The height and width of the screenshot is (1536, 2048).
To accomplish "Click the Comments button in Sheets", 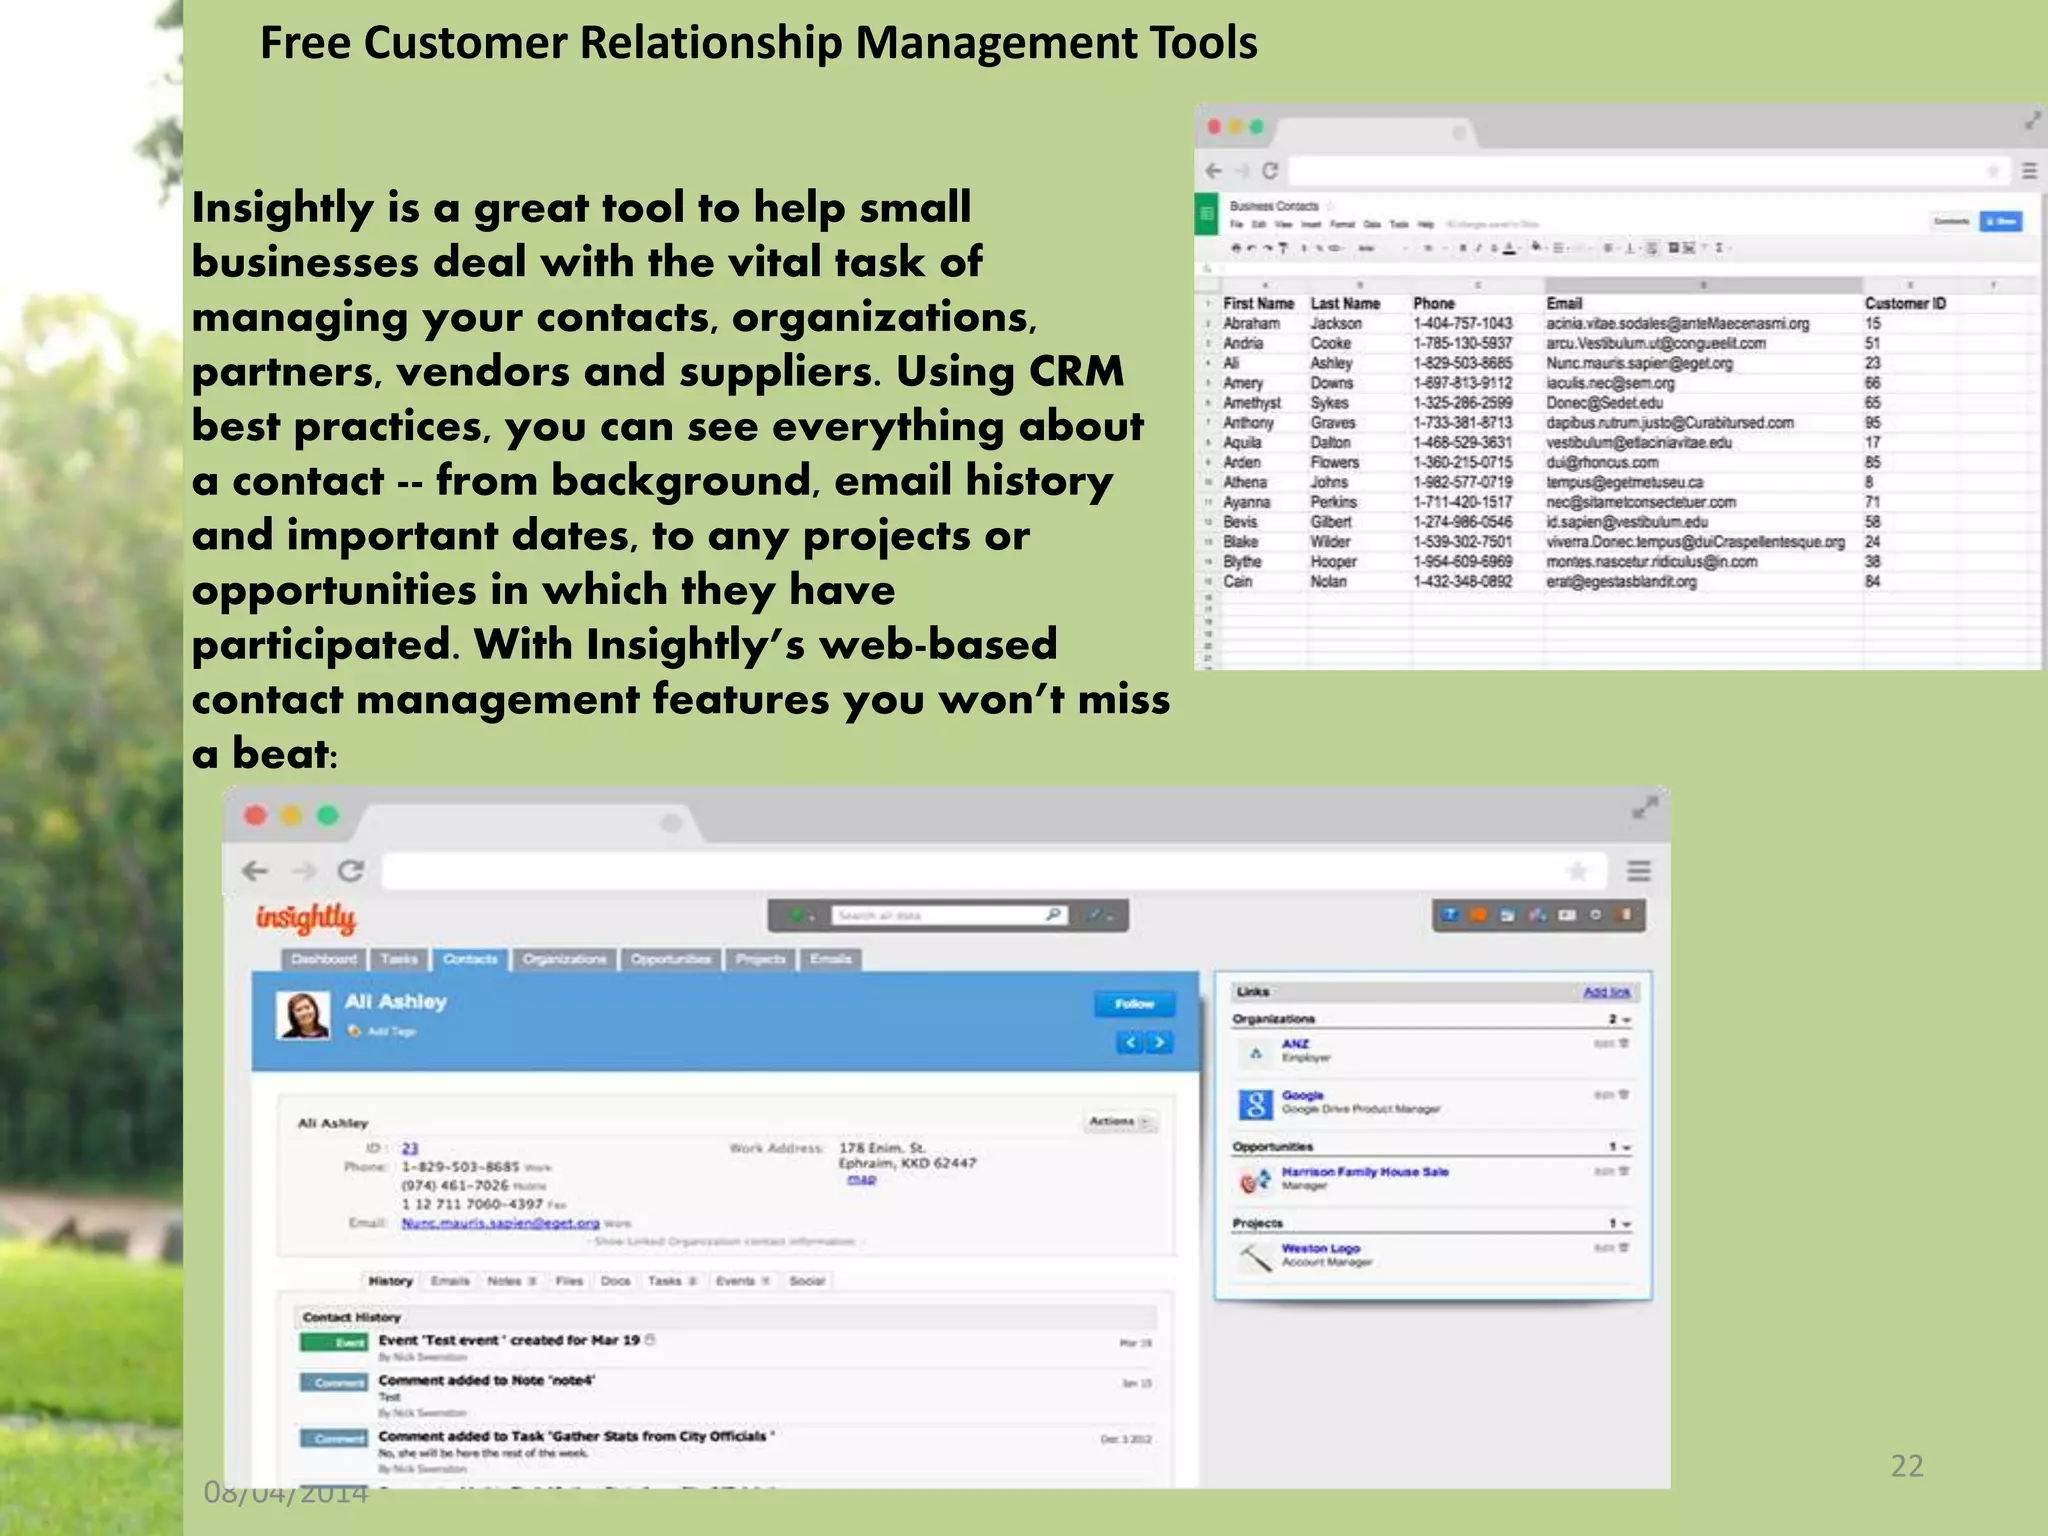I will 1951,221.
